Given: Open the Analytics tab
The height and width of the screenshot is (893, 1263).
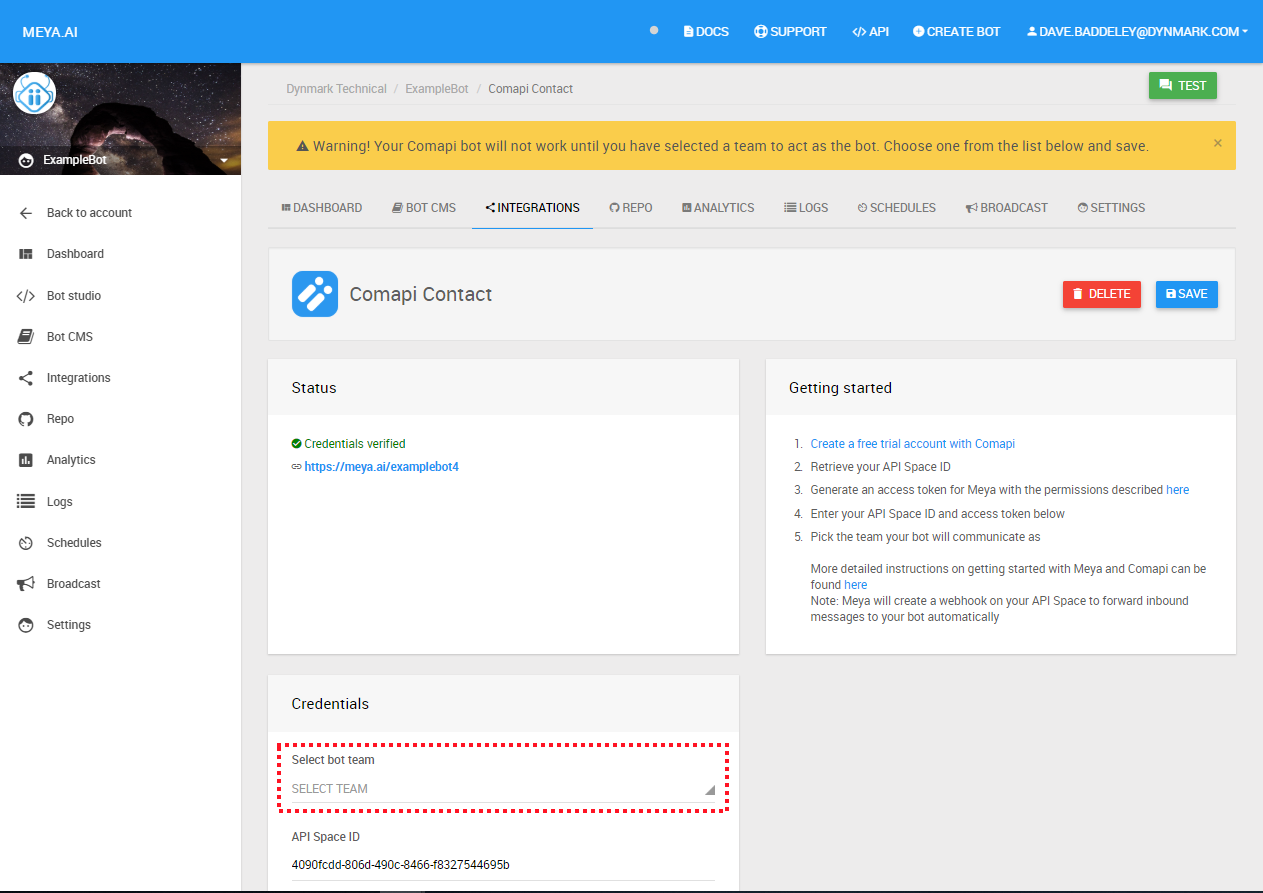Looking at the screenshot, I should [x=718, y=208].
